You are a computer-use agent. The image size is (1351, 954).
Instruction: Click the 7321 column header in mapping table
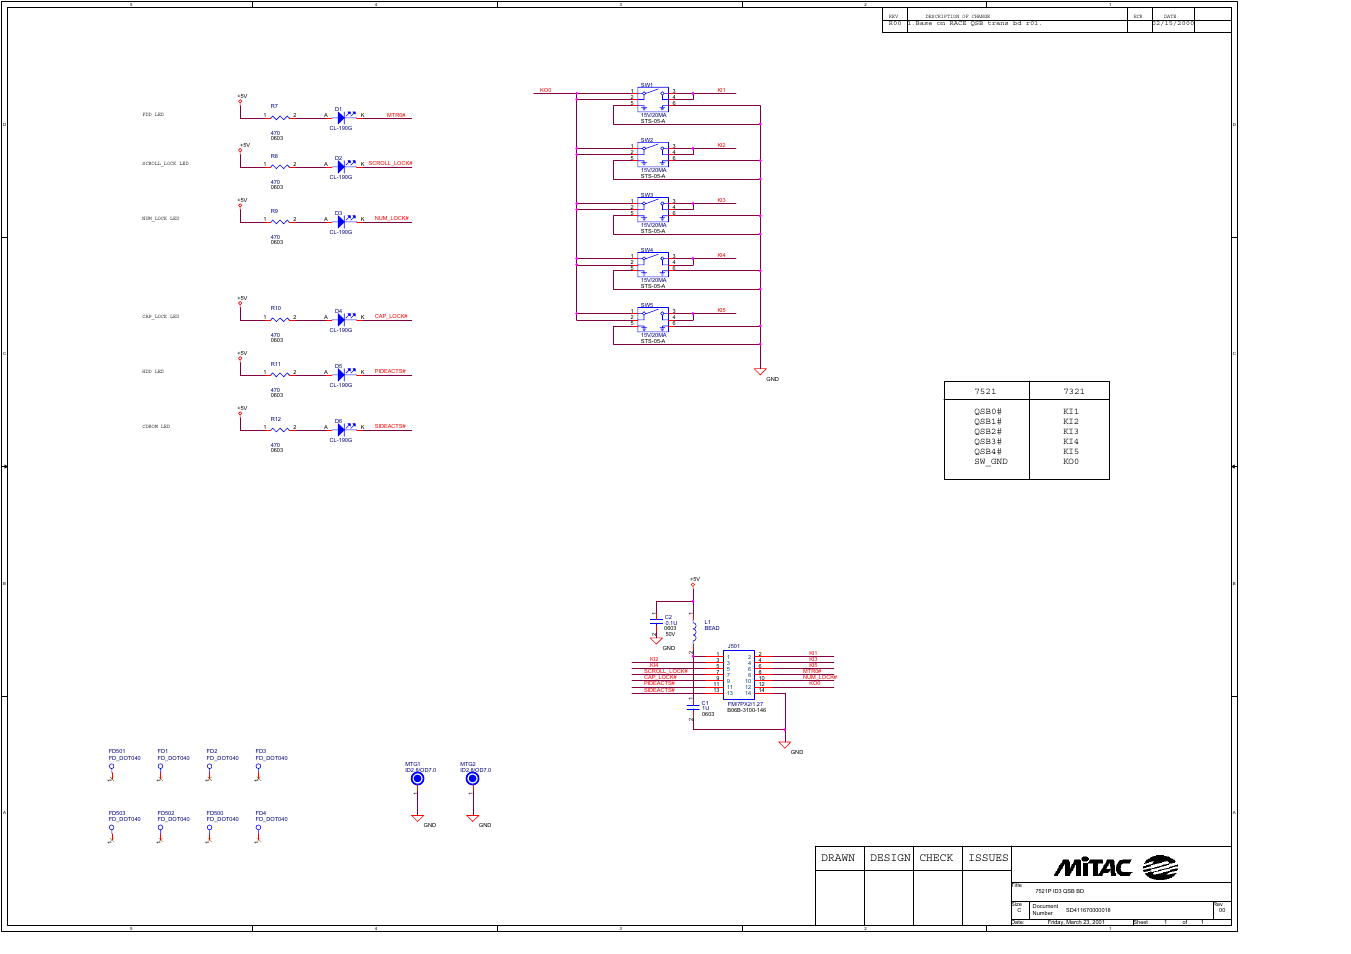(1074, 391)
